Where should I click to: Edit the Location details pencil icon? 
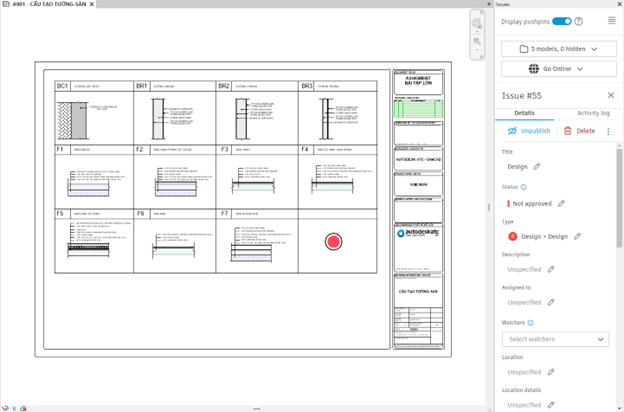pyautogui.click(x=551, y=405)
